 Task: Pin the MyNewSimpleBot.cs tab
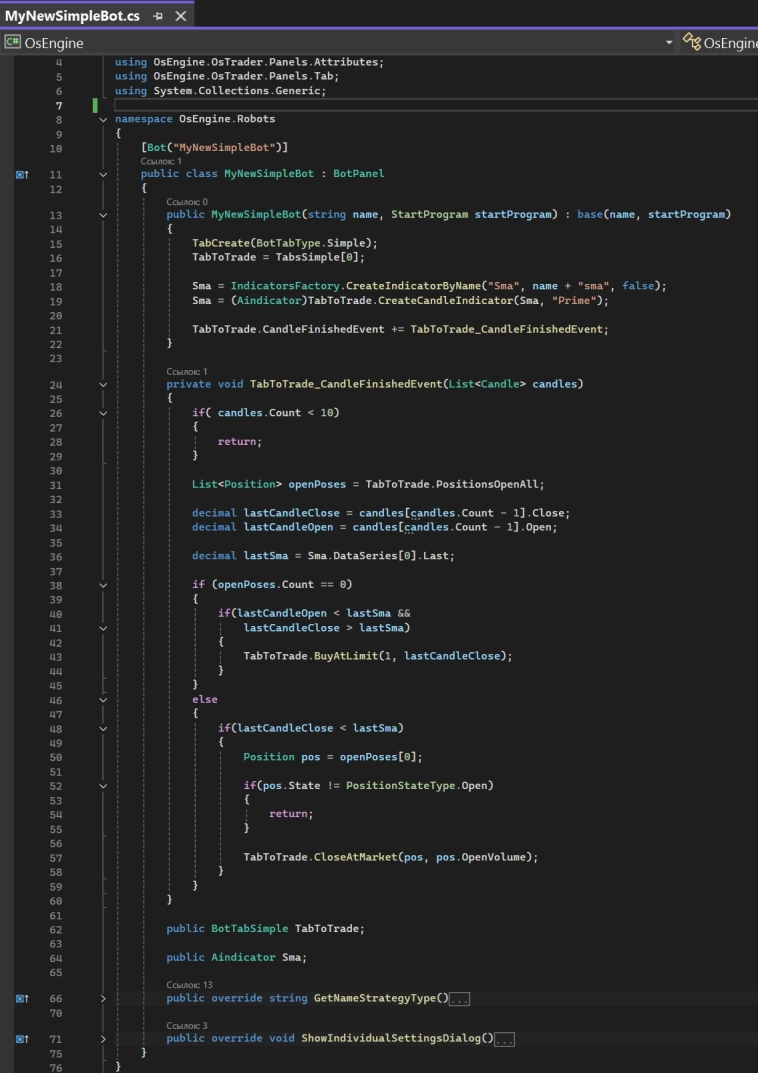(x=158, y=16)
